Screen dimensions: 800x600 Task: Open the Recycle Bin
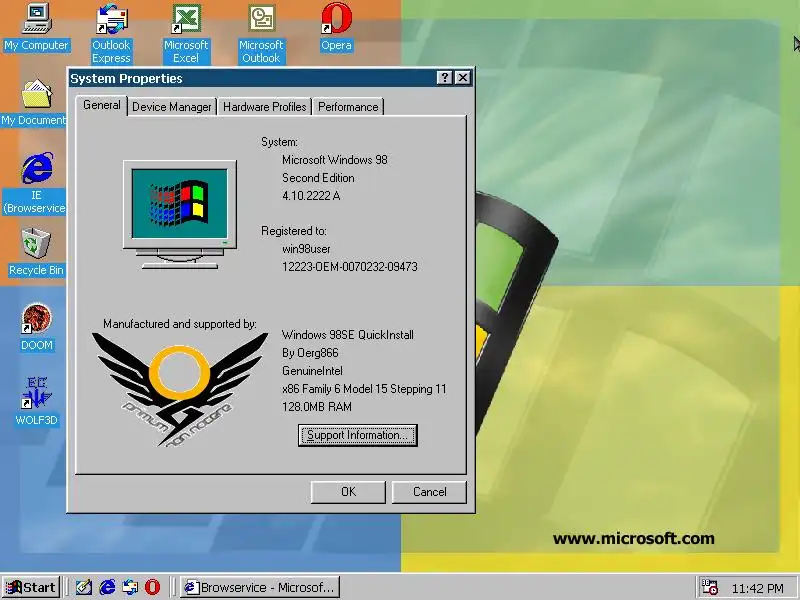click(x=36, y=252)
